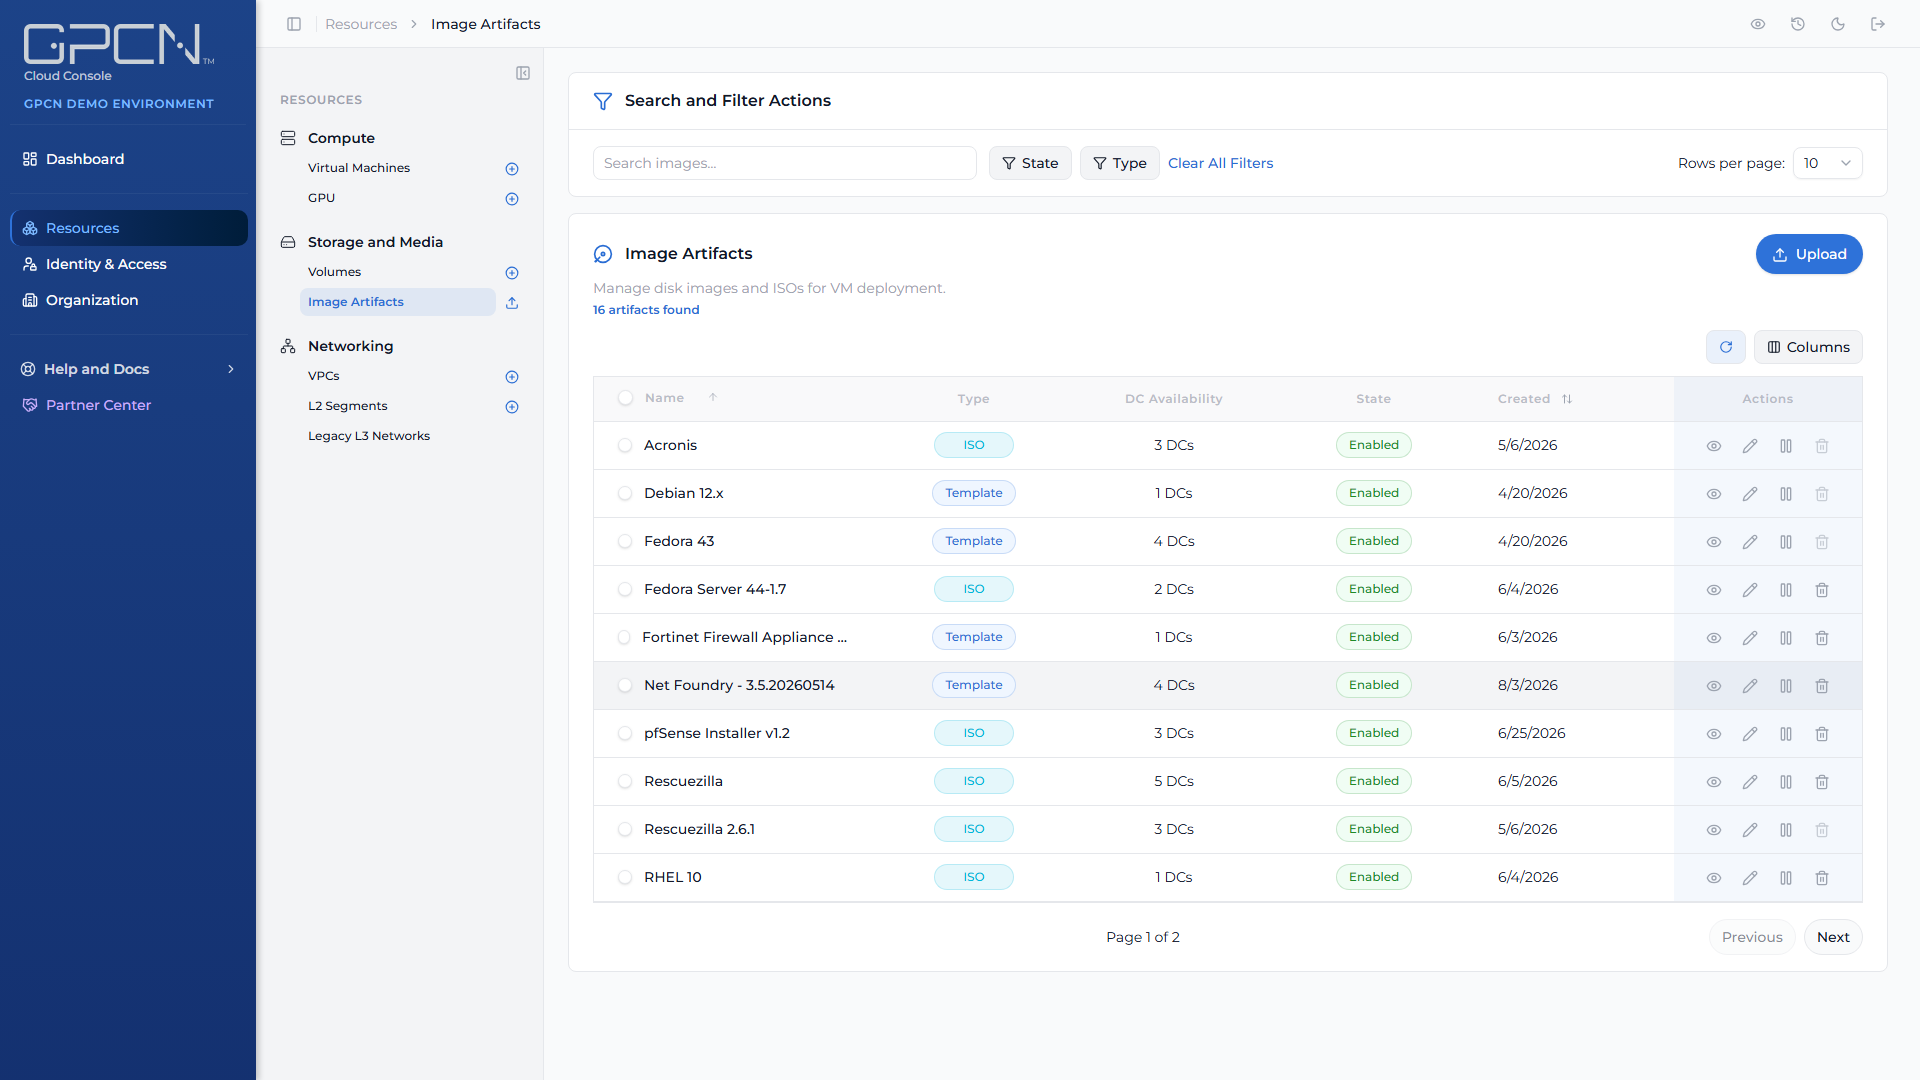This screenshot has width=1920, height=1080.
Task: Click the refresh artifacts icon button
Action: click(1725, 347)
